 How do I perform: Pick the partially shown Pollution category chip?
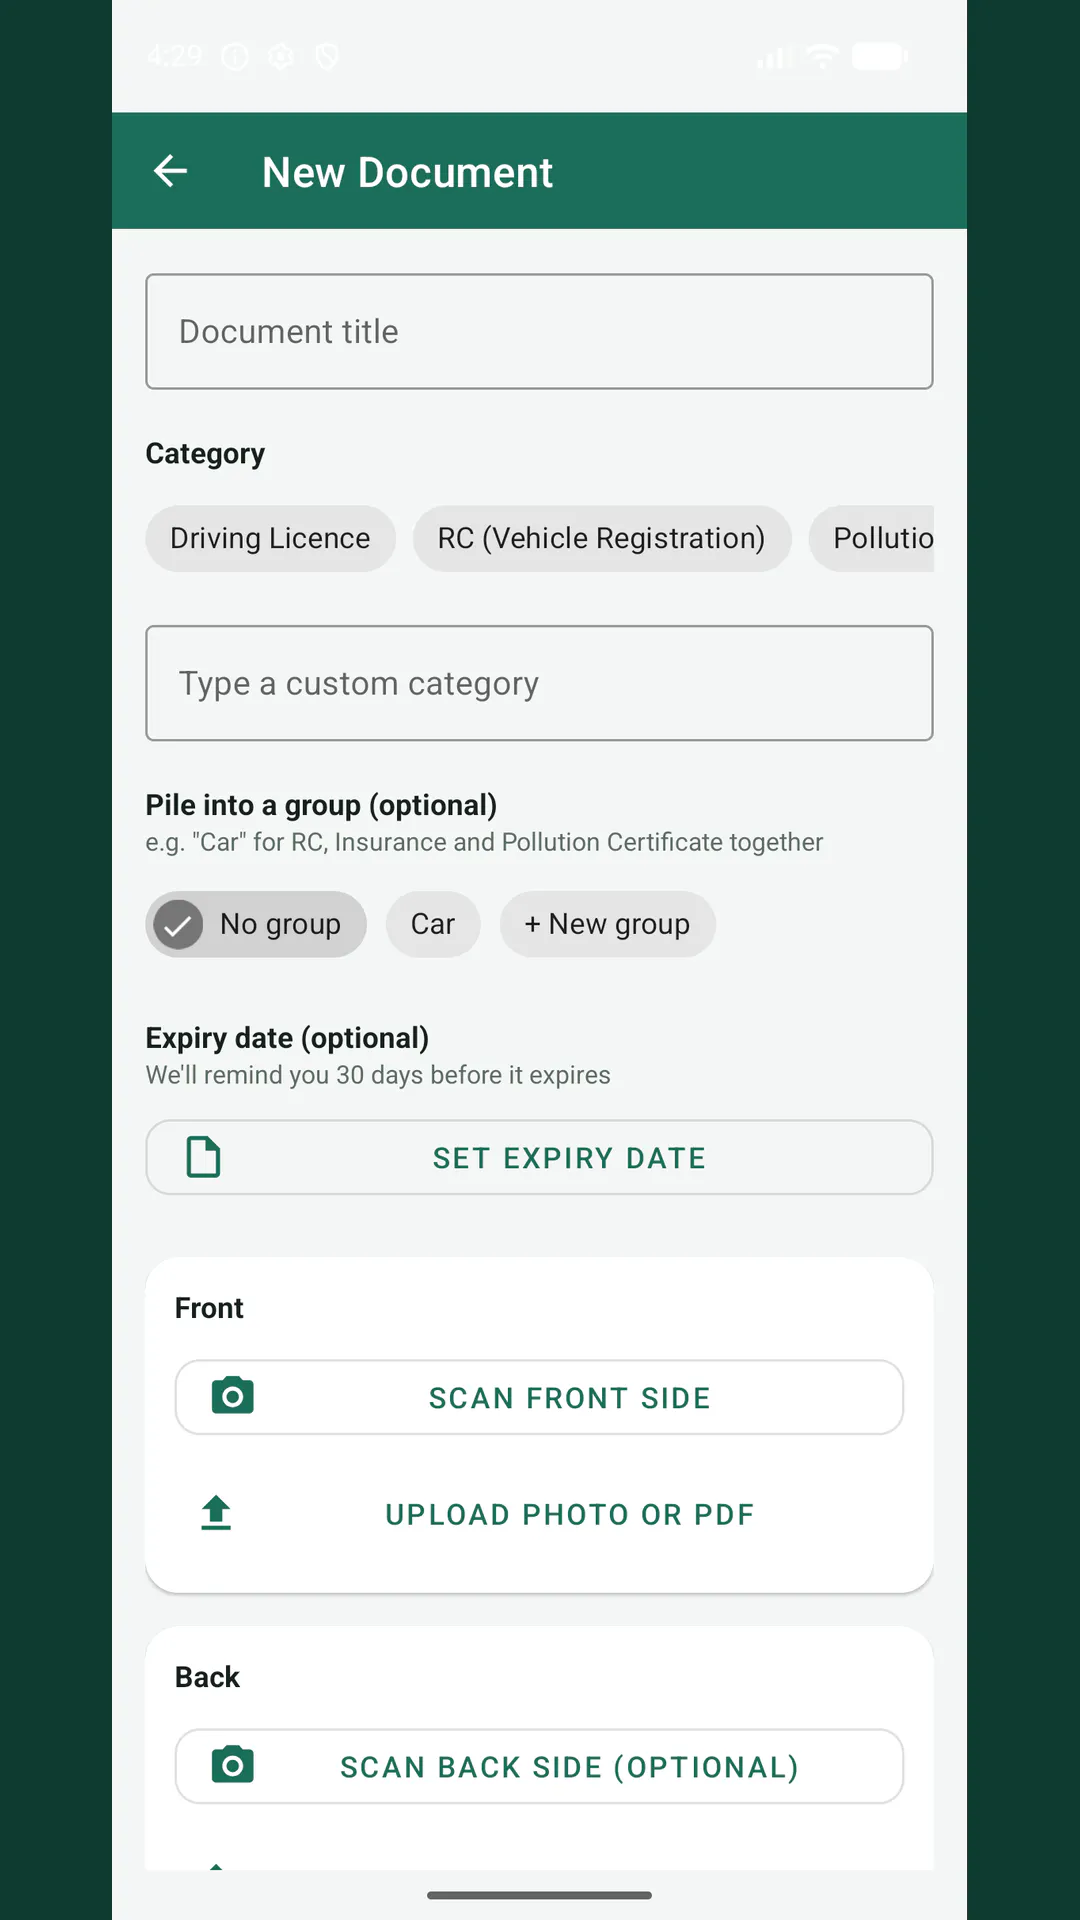(x=872, y=538)
